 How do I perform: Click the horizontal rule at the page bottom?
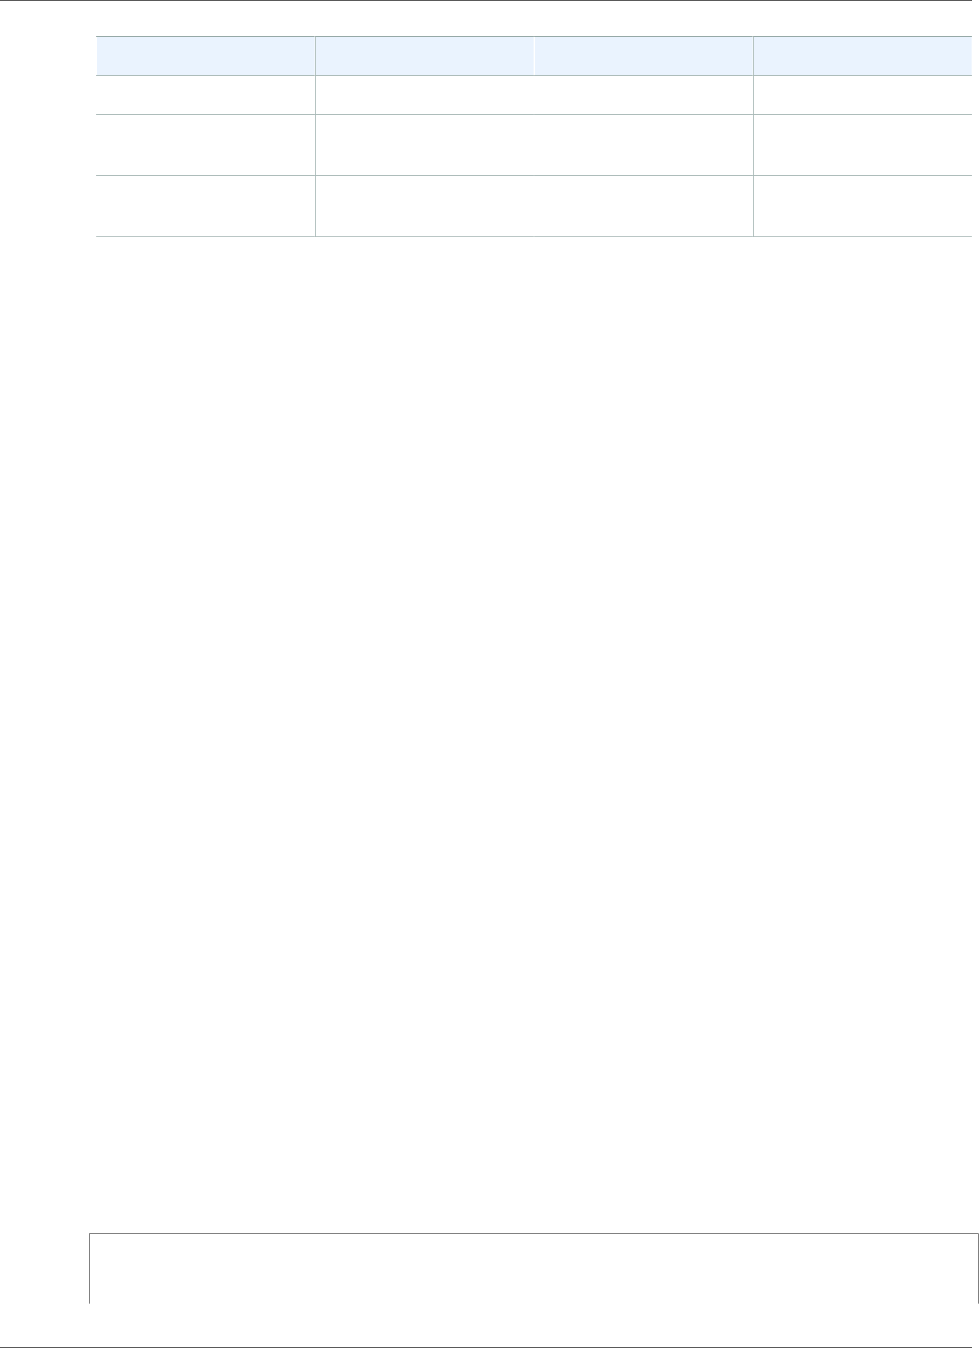[489, 1346]
